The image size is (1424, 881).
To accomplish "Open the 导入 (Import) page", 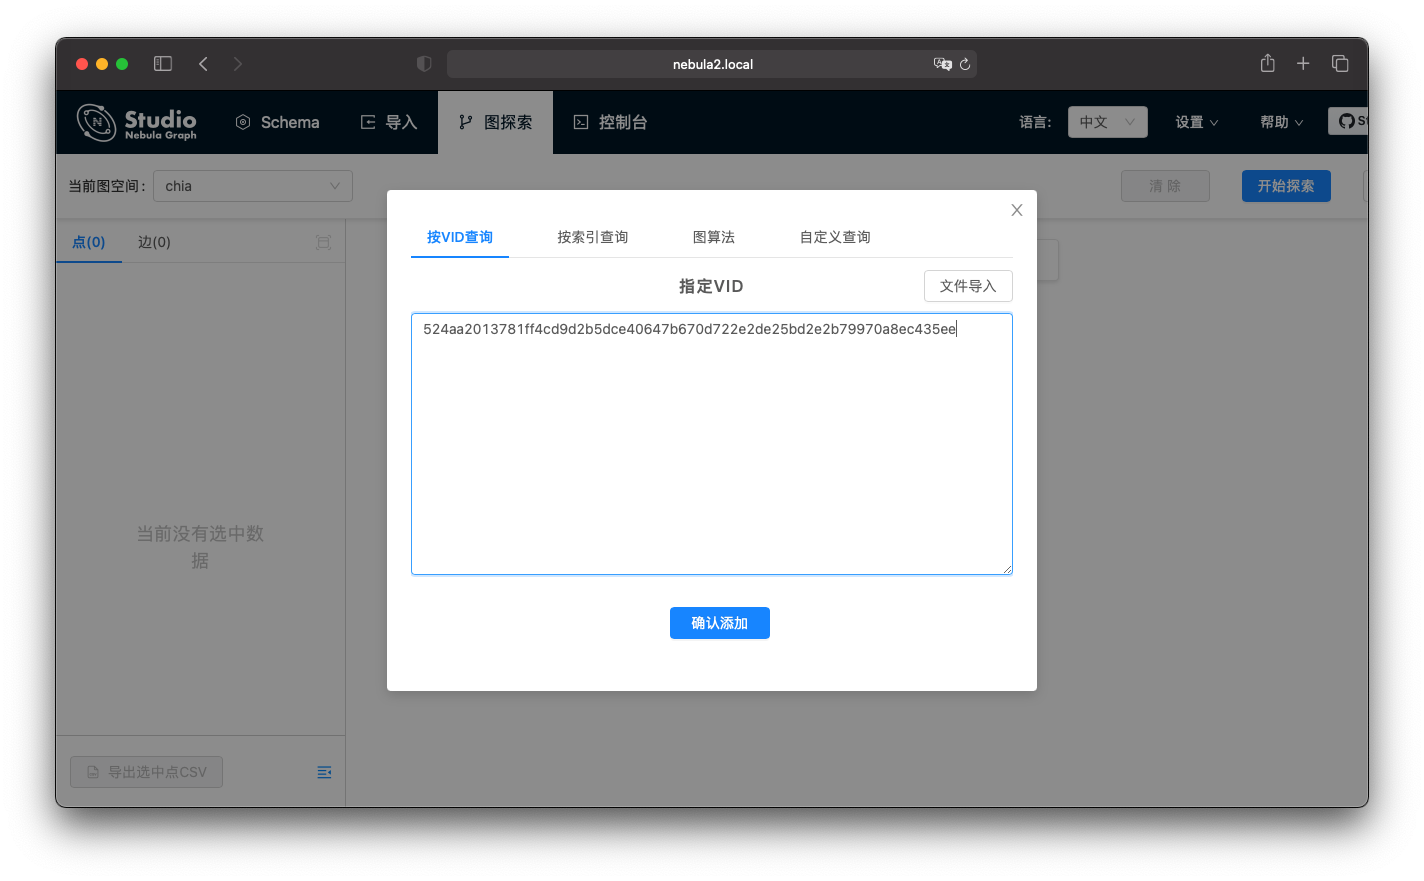I will point(389,122).
